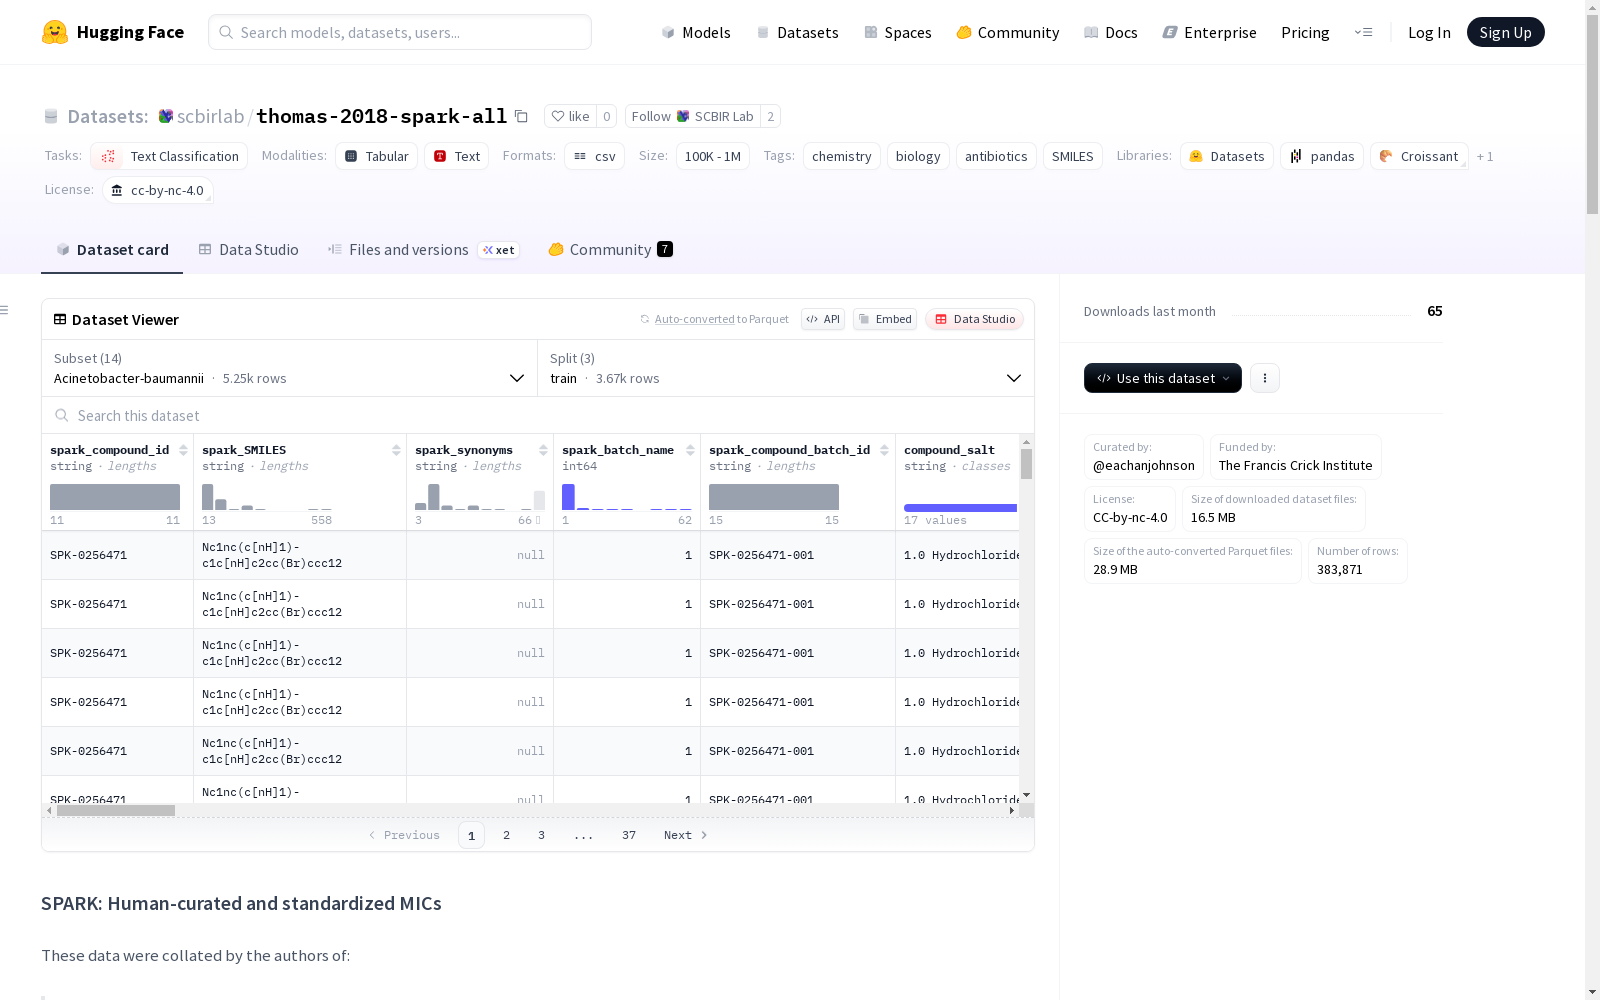Open the Files and versions tab
Image resolution: width=1600 pixels, height=1000 pixels.
pyautogui.click(x=423, y=250)
